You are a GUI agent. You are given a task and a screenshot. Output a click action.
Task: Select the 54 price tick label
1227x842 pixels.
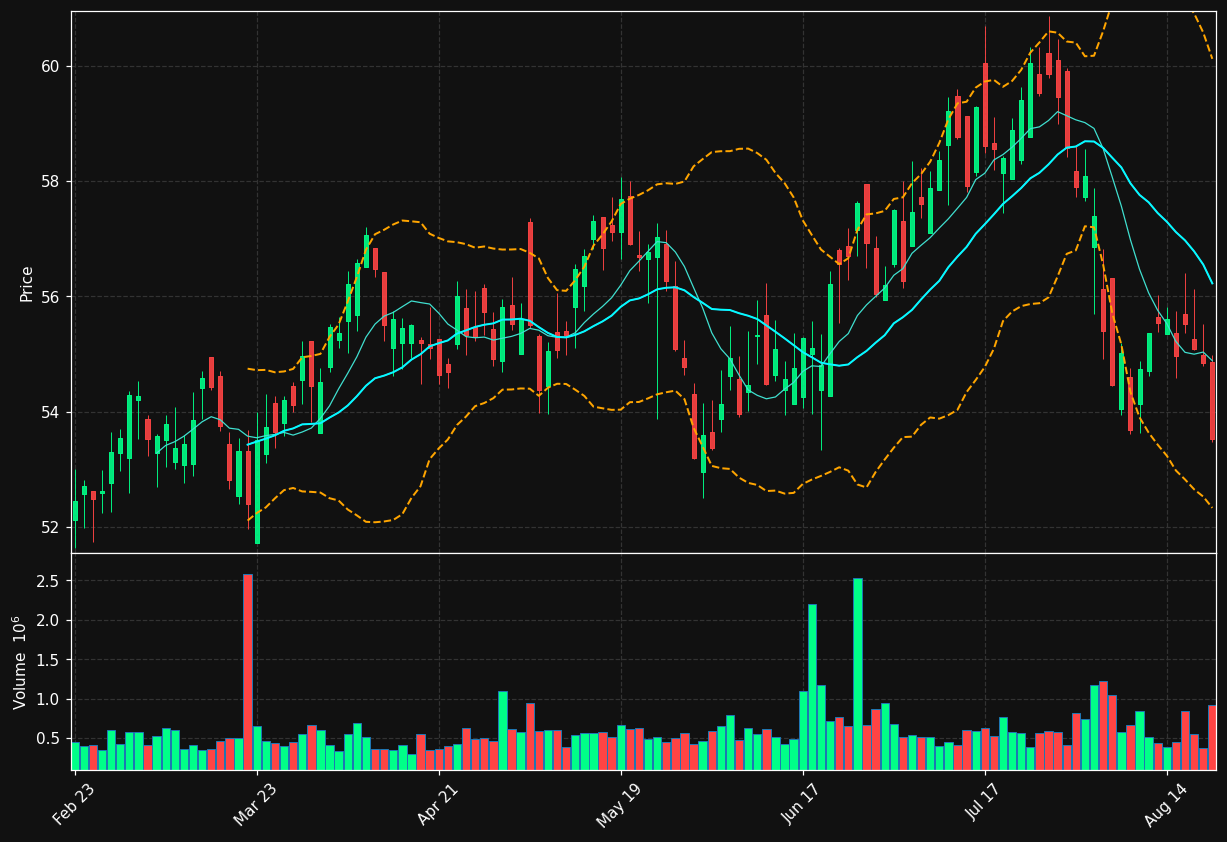tap(50, 412)
